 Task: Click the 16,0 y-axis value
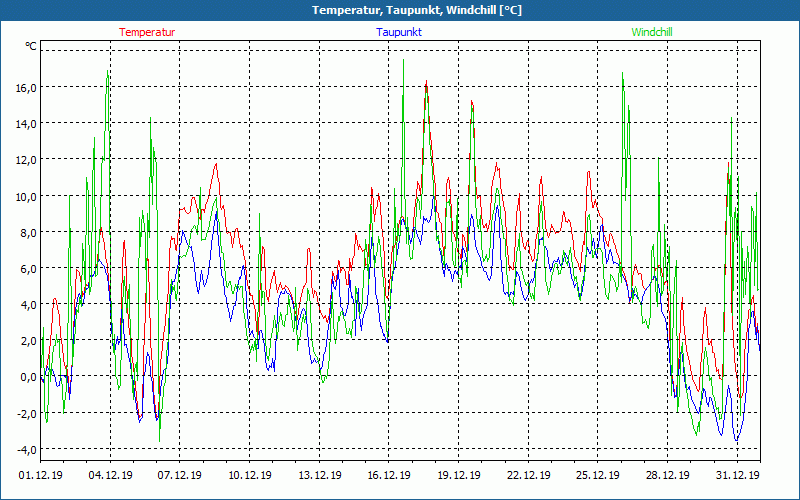26,87
